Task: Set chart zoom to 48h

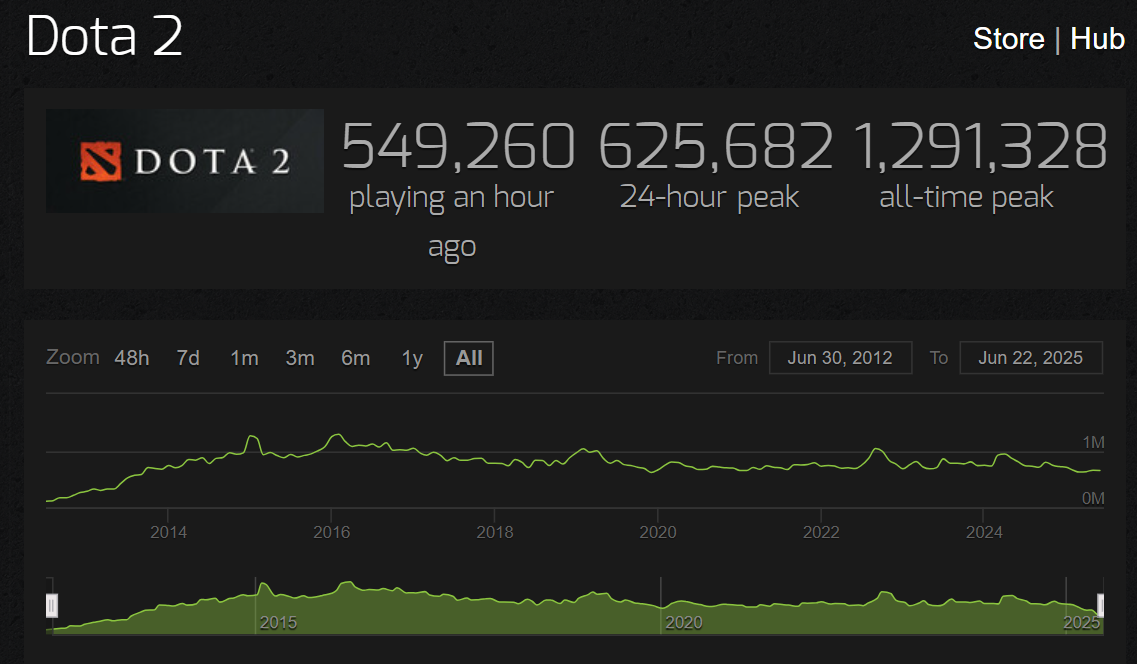Action: pyautogui.click(x=131, y=358)
